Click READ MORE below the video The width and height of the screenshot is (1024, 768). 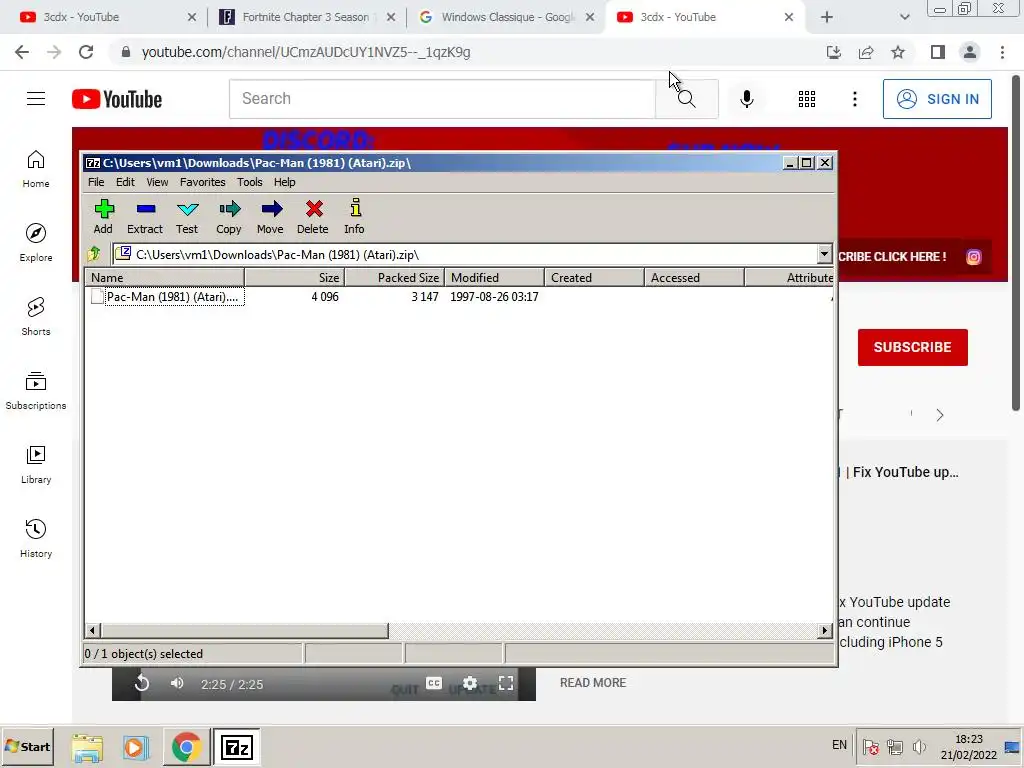point(593,683)
